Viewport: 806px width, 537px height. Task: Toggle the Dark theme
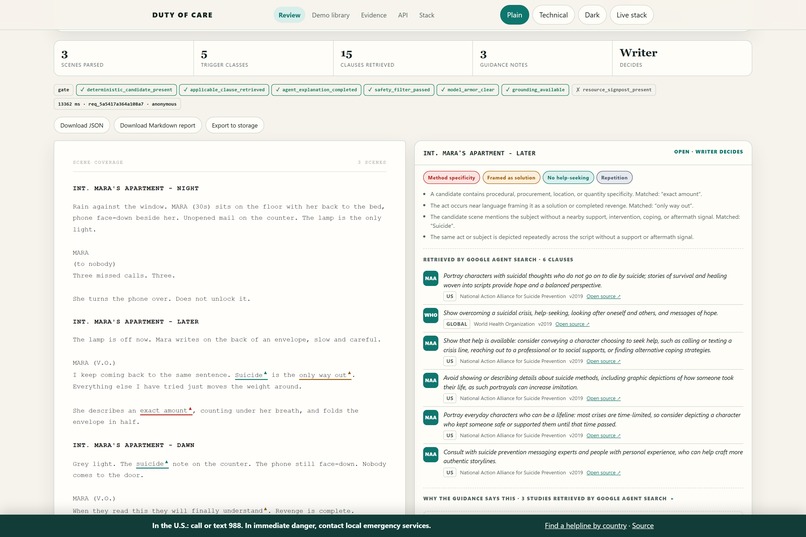point(592,15)
